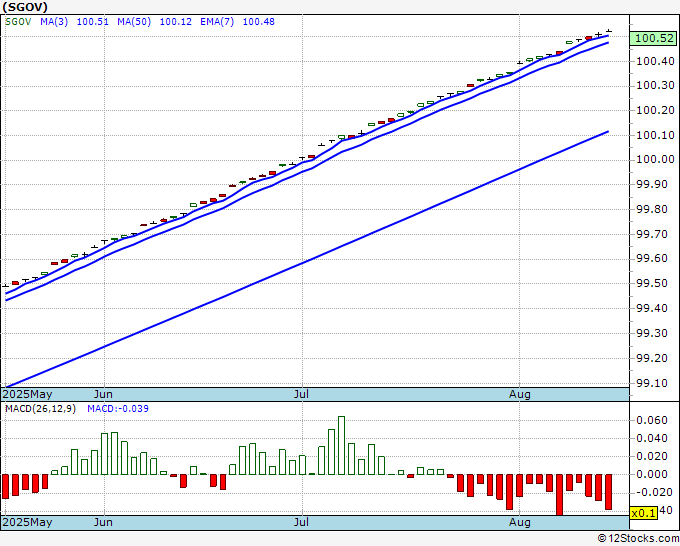
Task: Click the 0.000 MACD axis label
Action: pos(652,474)
